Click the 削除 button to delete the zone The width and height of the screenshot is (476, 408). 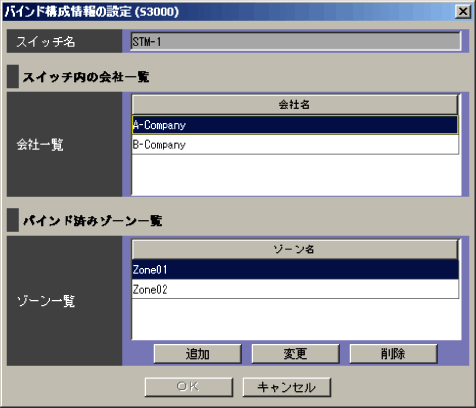[393, 354]
